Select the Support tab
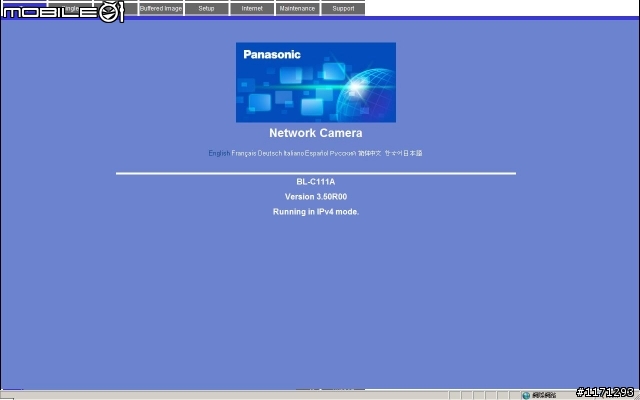 [x=343, y=8]
